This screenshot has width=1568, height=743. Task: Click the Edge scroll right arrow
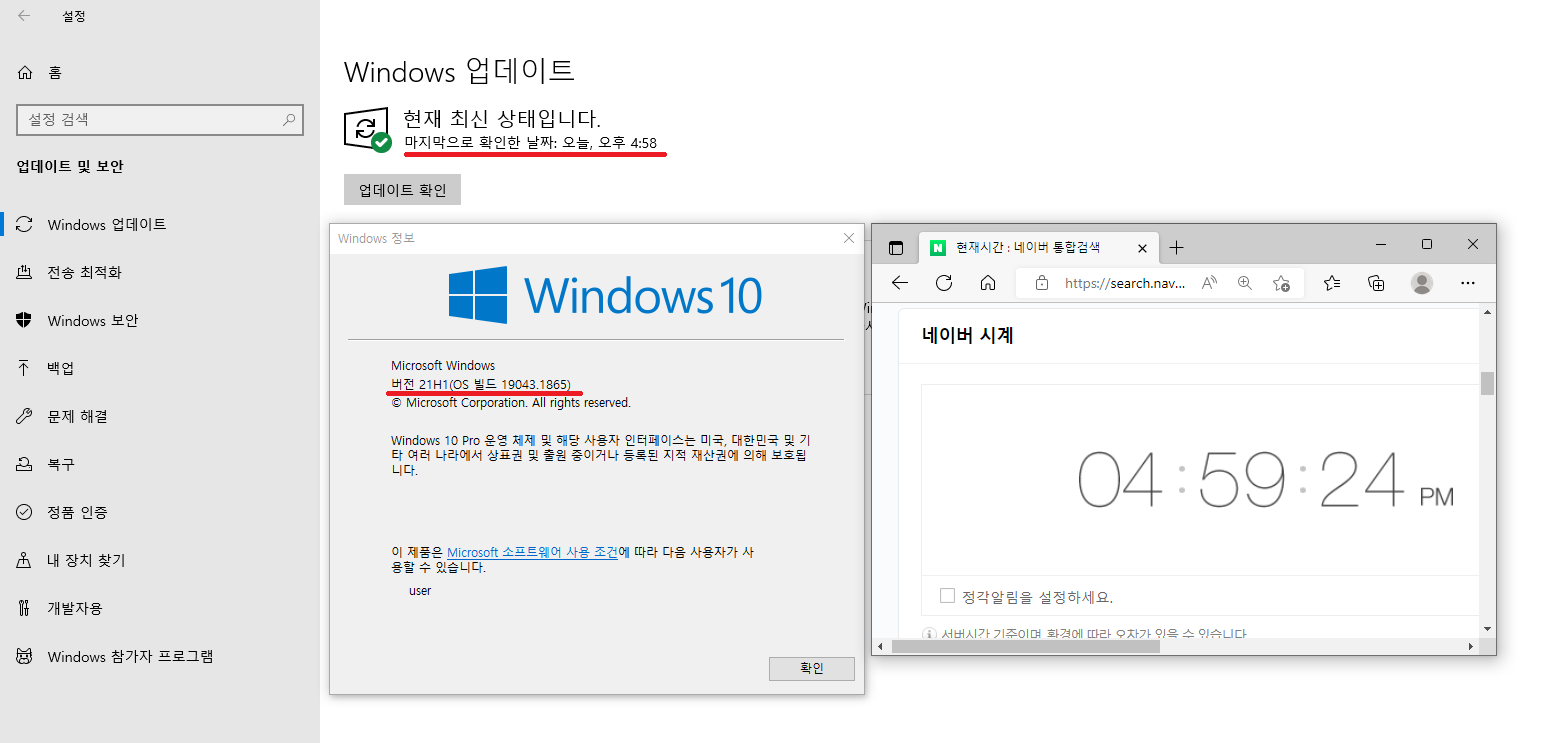(1471, 647)
